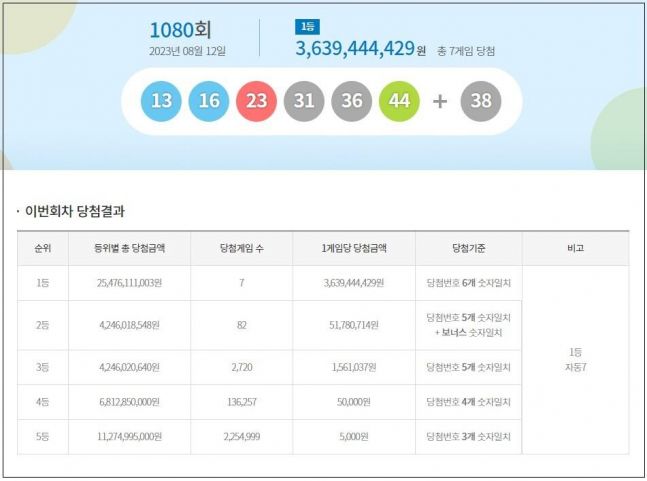Click the blue 1등 badge at top
The height and width of the screenshot is (481, 647).
(x=307, y=28)
